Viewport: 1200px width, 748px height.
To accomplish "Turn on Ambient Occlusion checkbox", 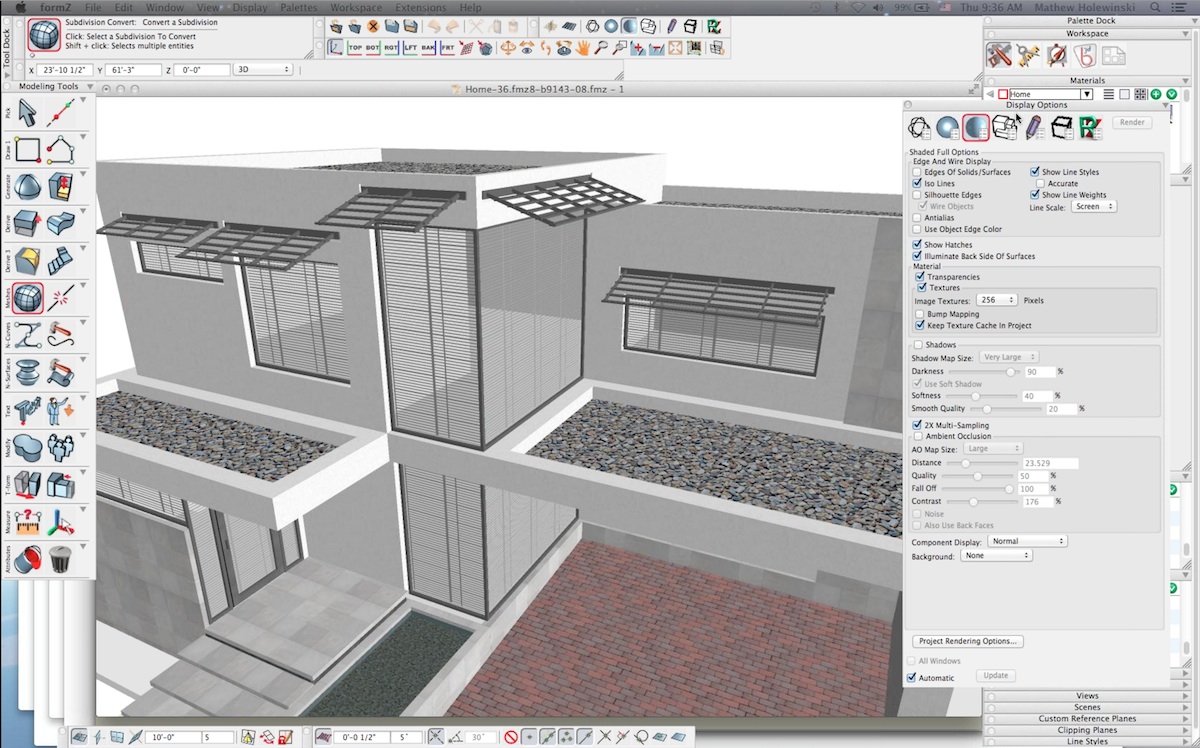I will 917,436.
